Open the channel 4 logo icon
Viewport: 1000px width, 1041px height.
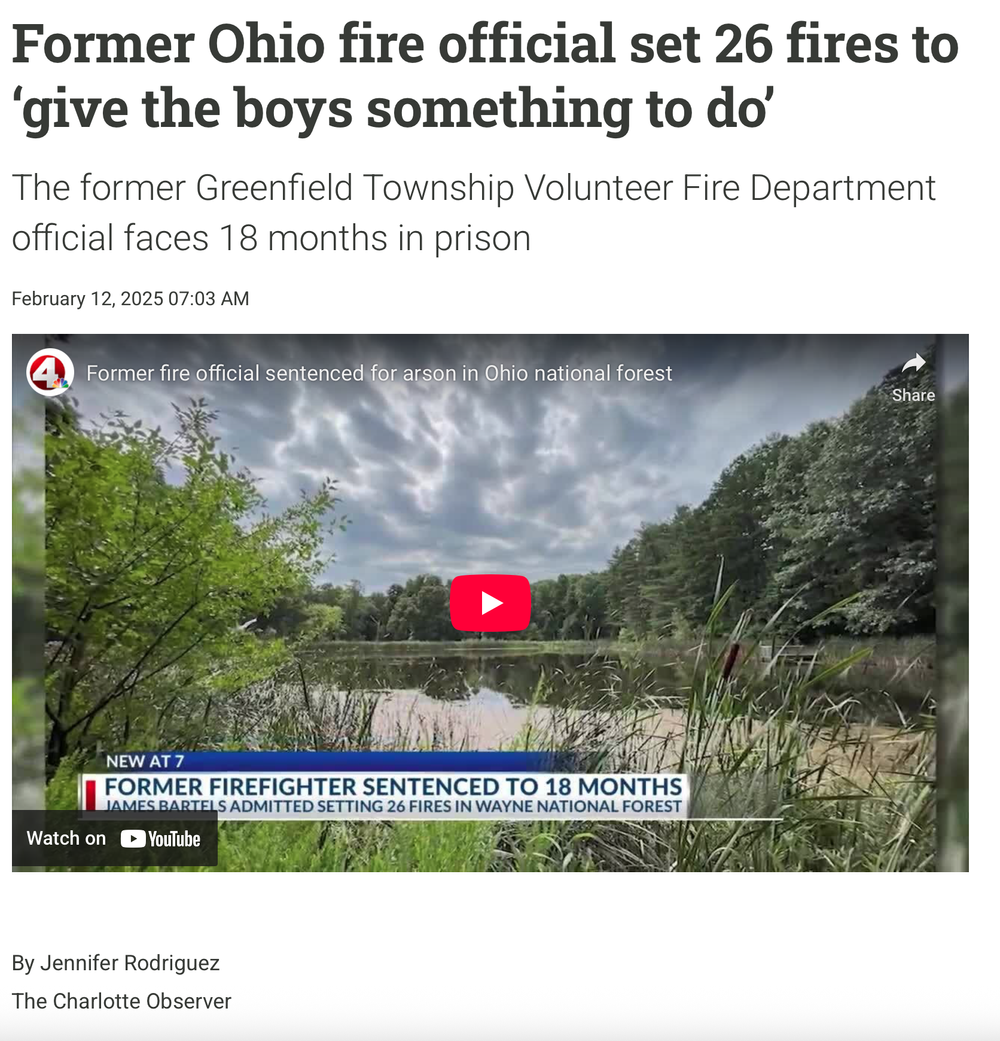click(x=50, y=372)
